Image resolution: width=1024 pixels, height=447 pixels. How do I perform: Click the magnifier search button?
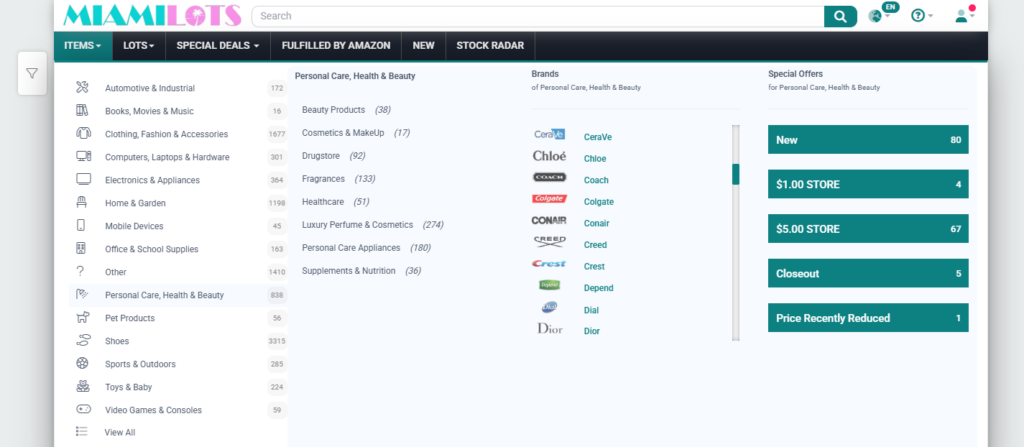coord(840,16)
